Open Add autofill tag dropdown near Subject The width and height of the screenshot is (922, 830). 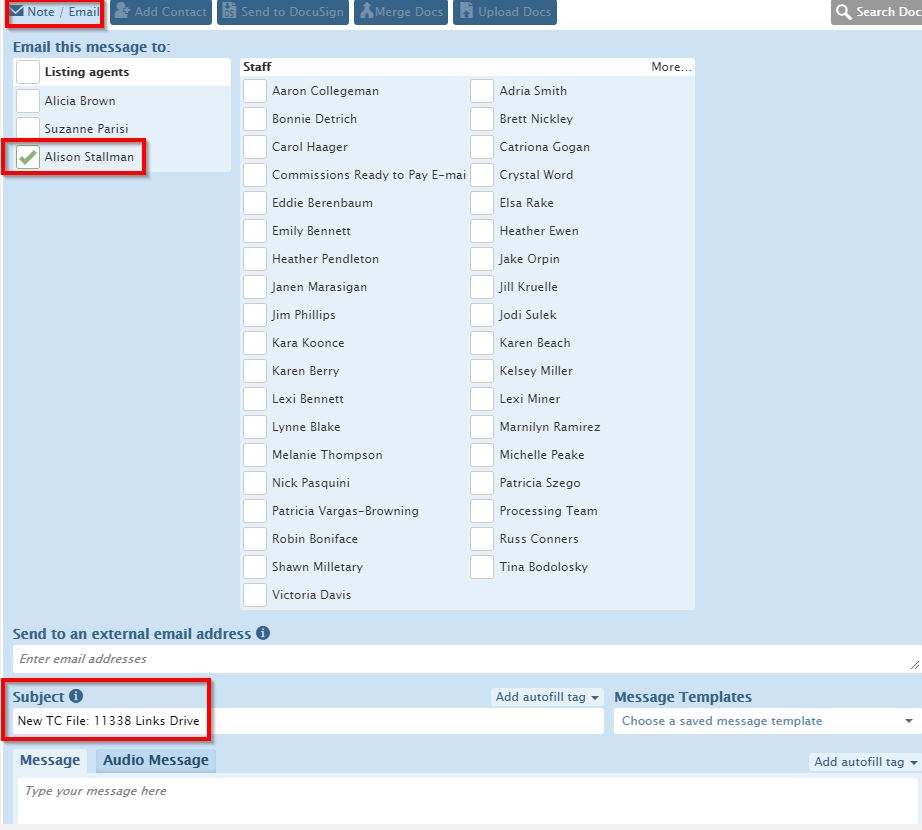coord(547,697)
